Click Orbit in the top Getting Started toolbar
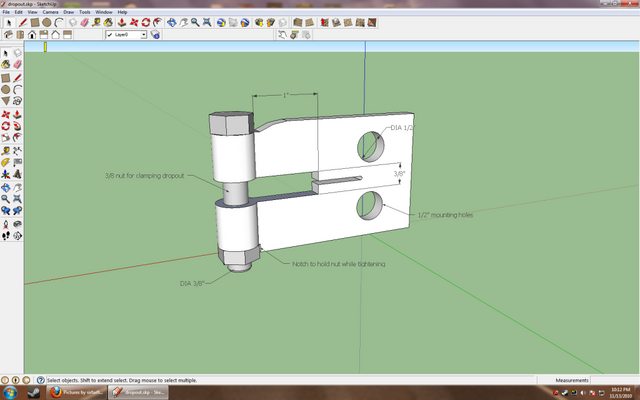Image resolution: width=640 pixels, height=400 pixels. tap(171, 22)
